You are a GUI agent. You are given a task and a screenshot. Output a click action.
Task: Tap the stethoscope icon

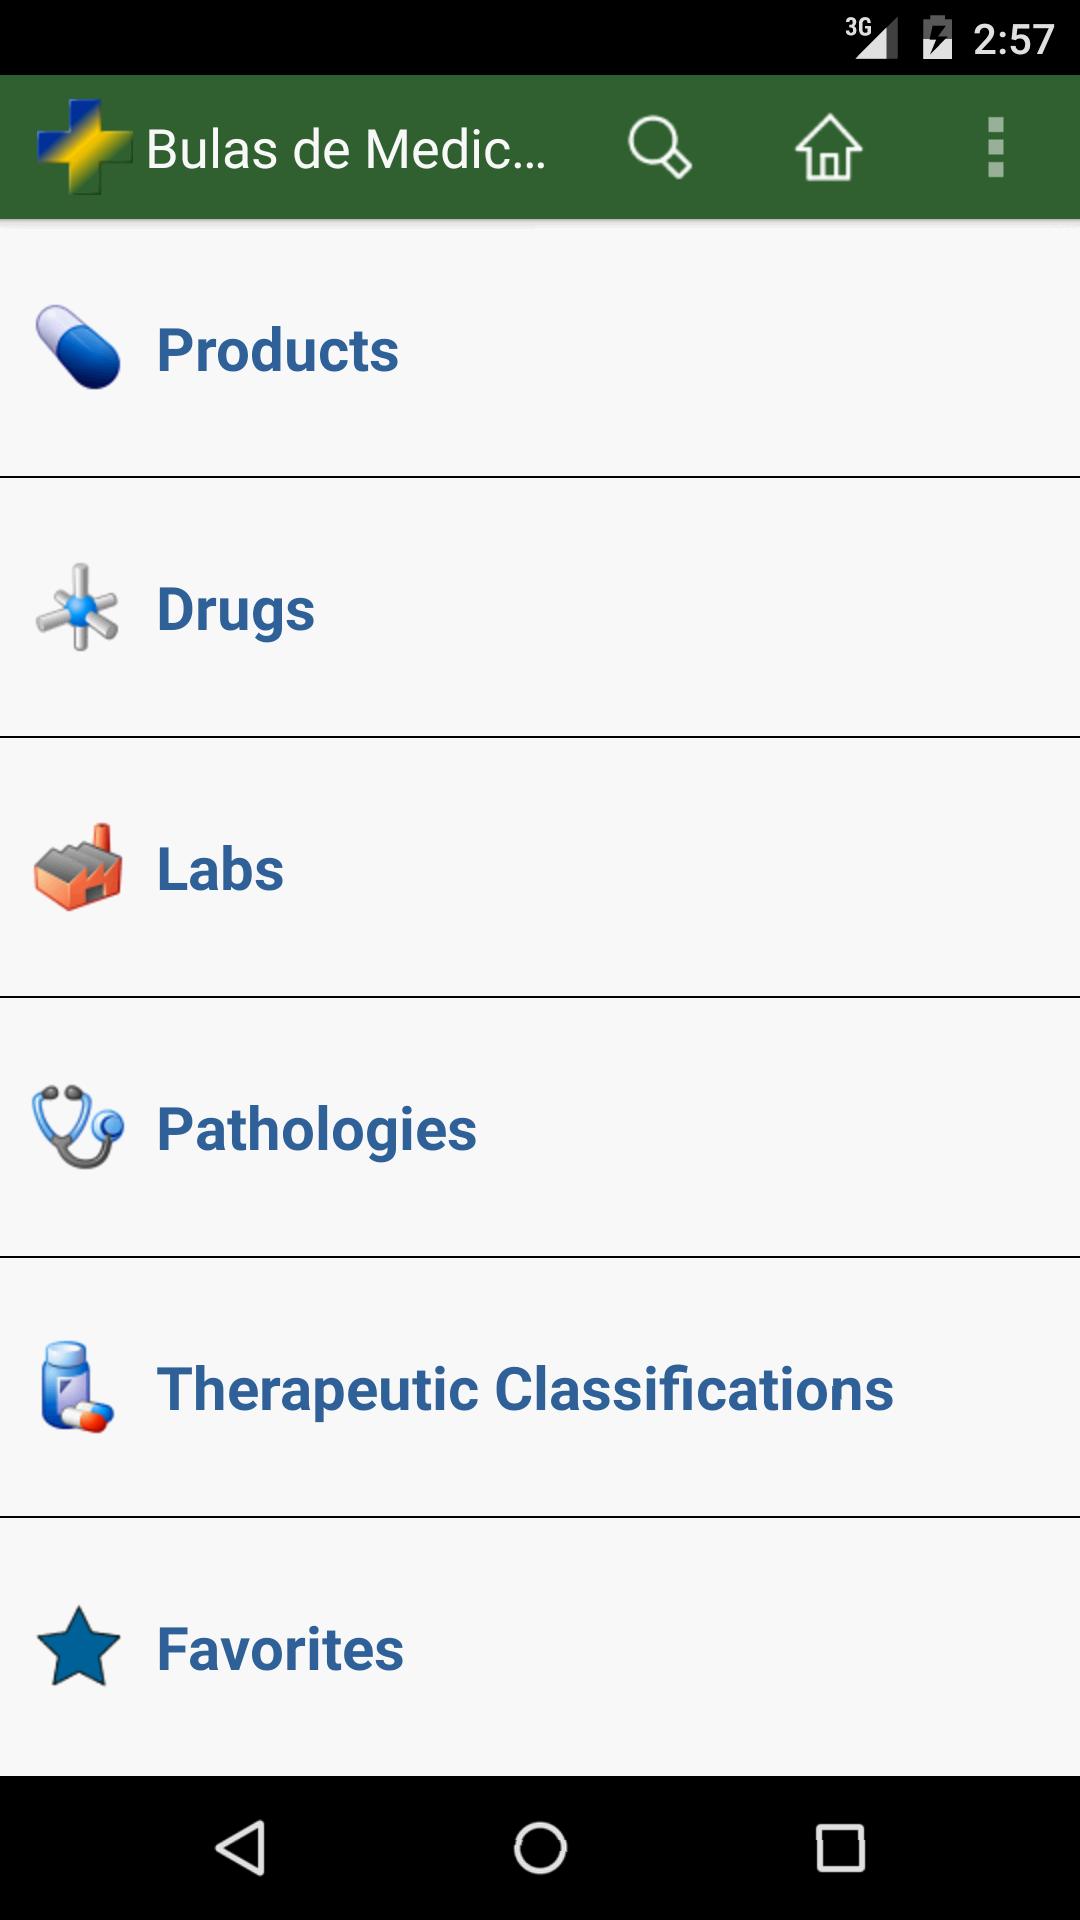(x=78, y=1127)
